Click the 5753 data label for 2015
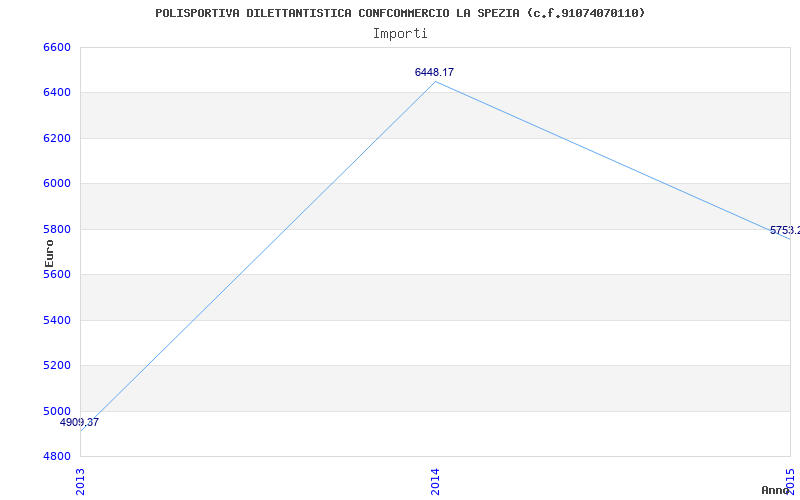This screenshot has height=500, width=800. click(x=785, y=231)
